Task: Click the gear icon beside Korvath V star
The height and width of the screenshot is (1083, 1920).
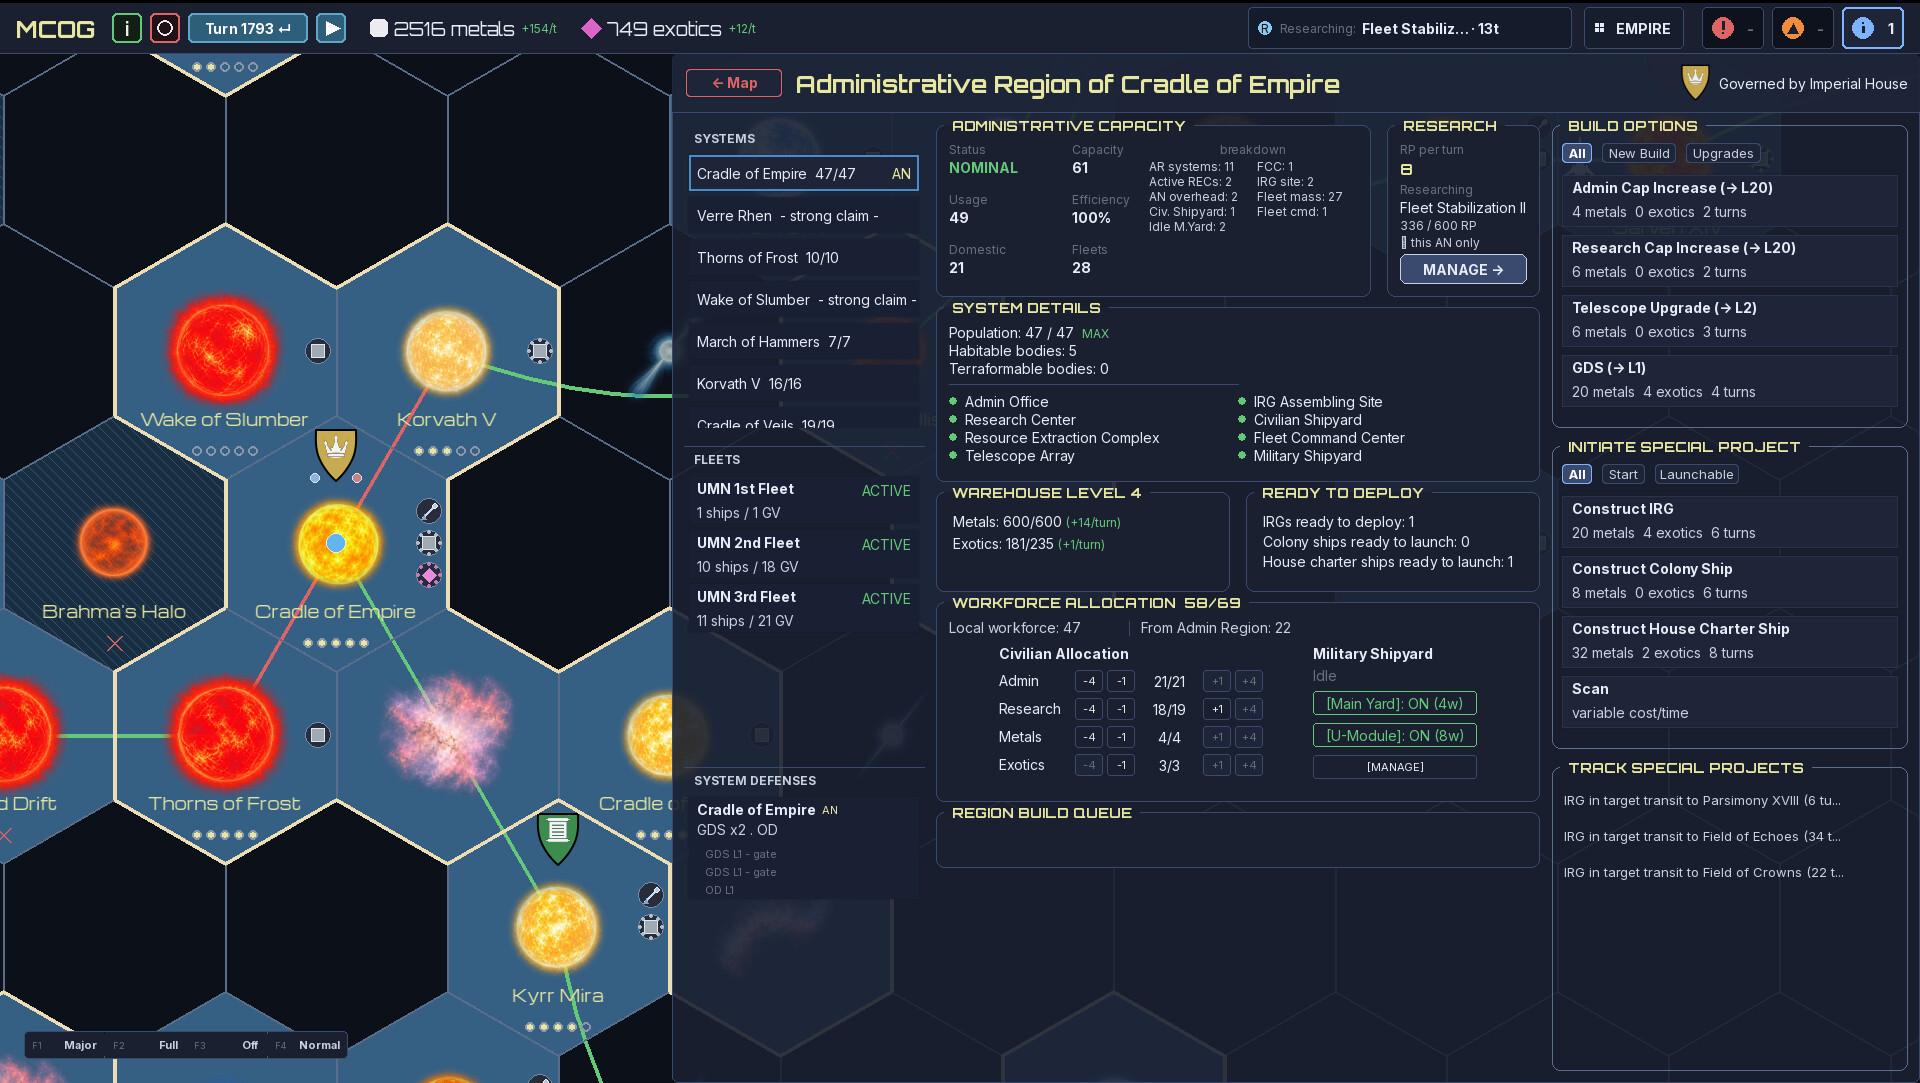Action: click(540, 350)
